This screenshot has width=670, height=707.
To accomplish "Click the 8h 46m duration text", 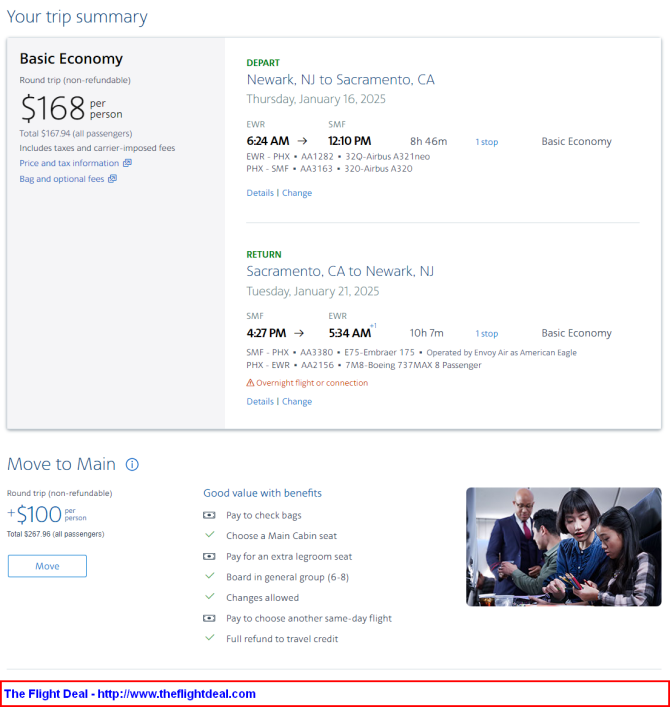I will click(428, 142).
